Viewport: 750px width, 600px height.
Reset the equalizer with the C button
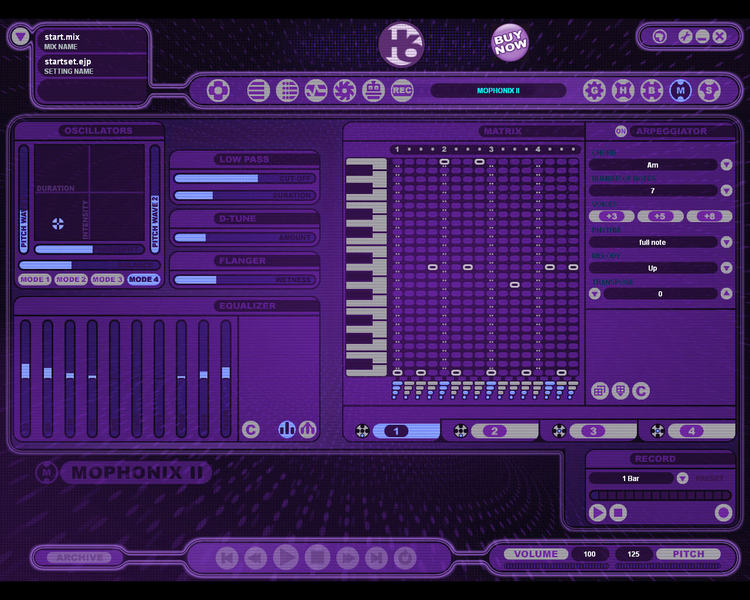click(x=251, y=430)
